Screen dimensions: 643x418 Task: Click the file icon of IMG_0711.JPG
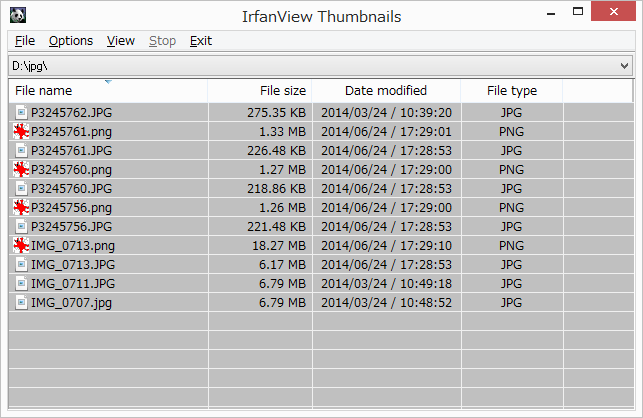pyautogui.click(x=21, y=284)
